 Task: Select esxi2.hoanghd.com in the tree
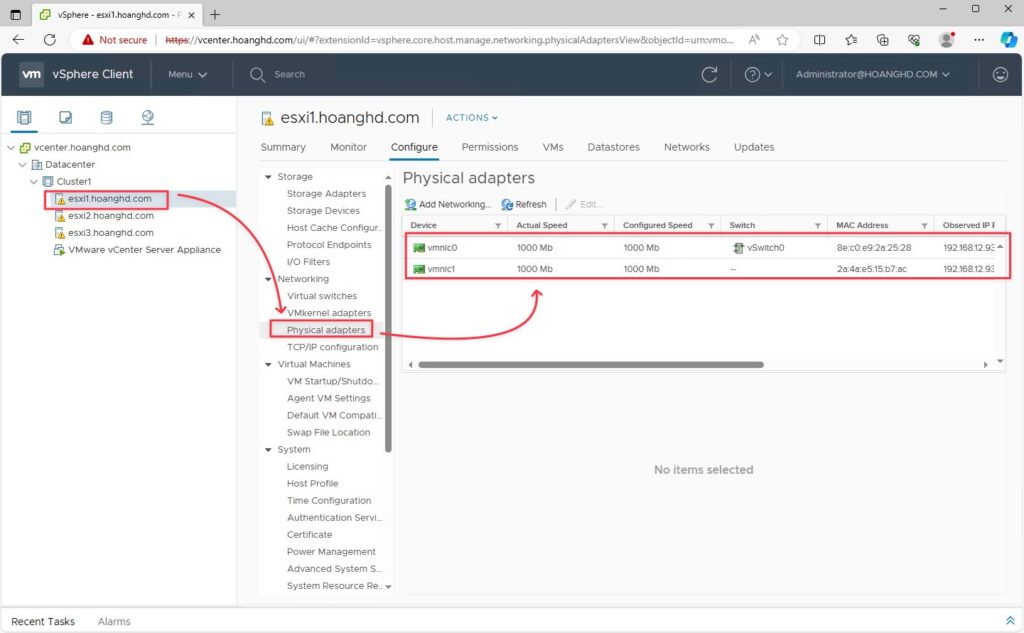click(x=111, y=216)
